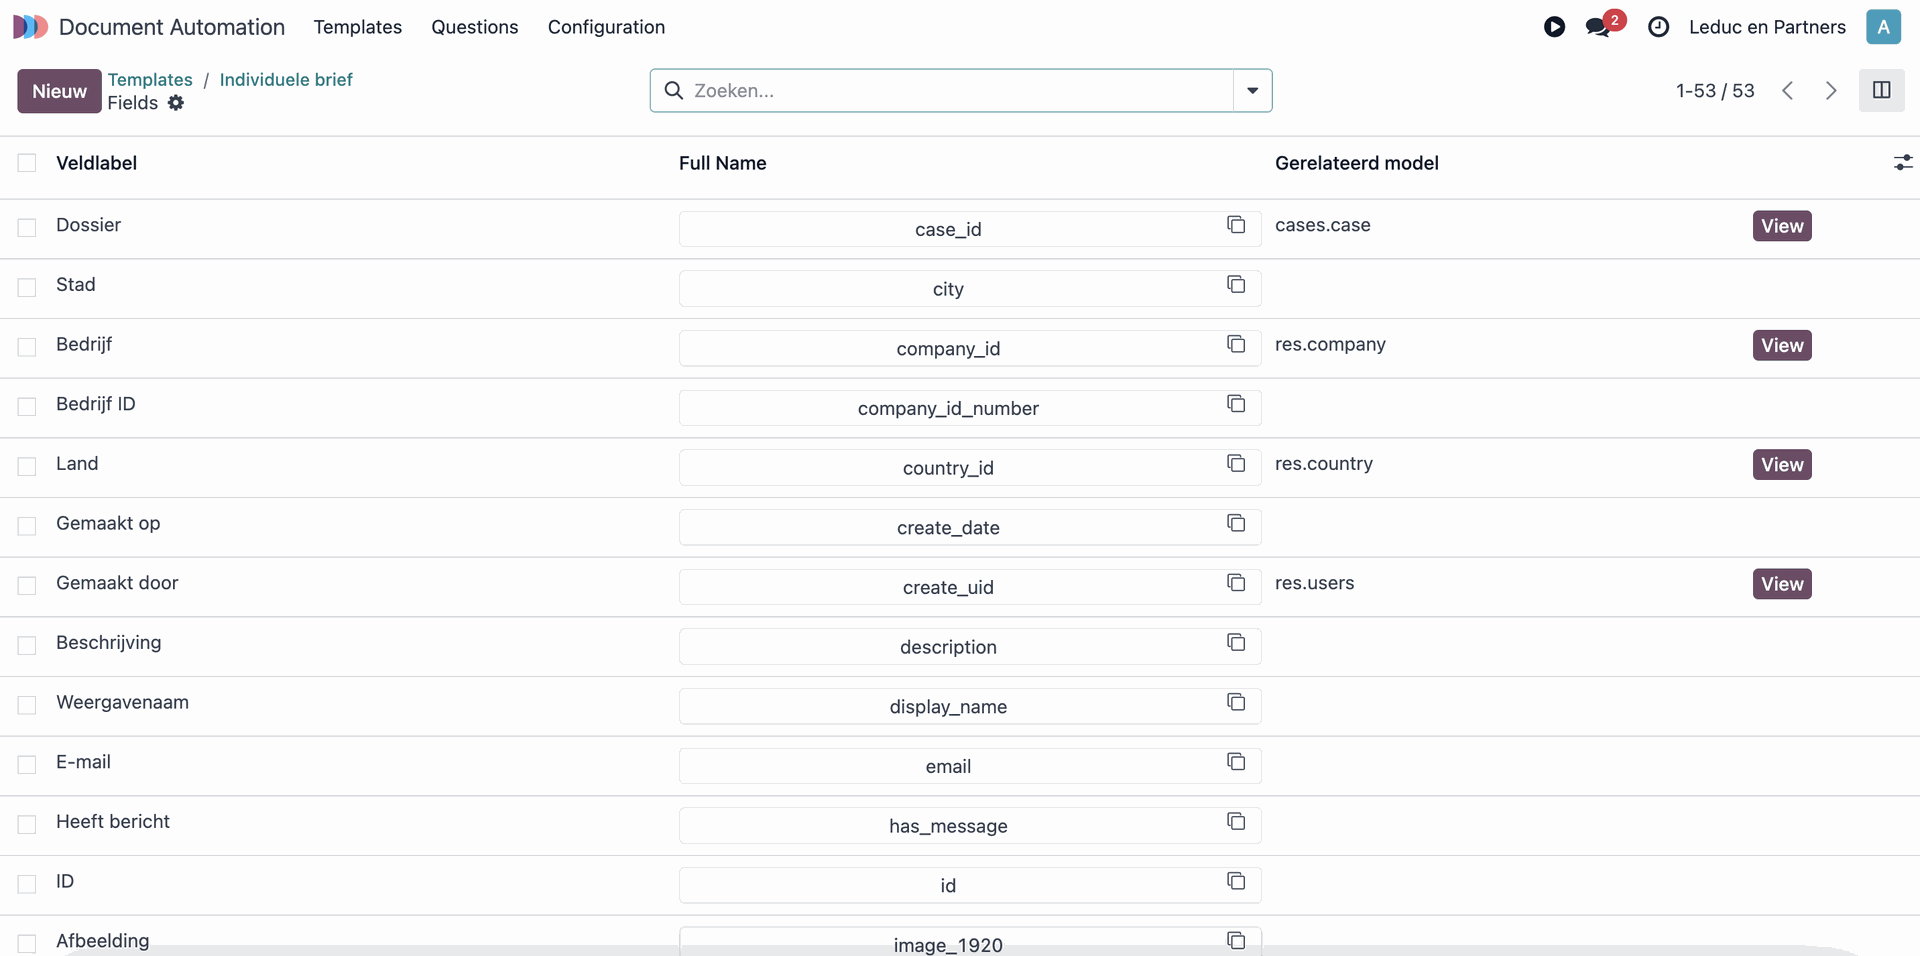This screenshot has width=1920, height=956.
Task: Open the user avatar menu
Action: coord(1883,27)
